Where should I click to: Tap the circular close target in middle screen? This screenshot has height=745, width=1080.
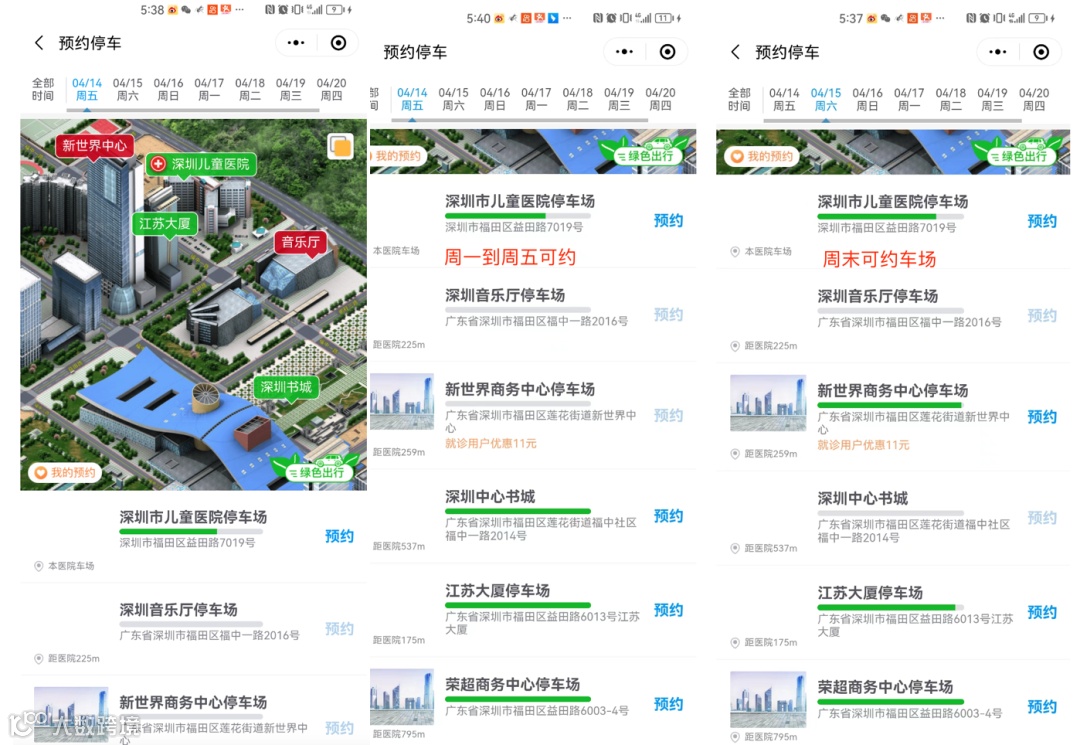[x=667, y=52]
